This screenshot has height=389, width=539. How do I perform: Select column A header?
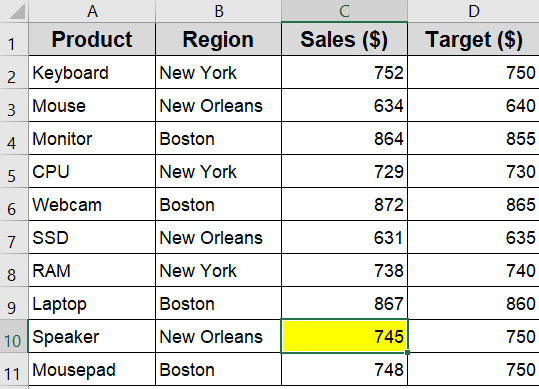click(92, 11)
